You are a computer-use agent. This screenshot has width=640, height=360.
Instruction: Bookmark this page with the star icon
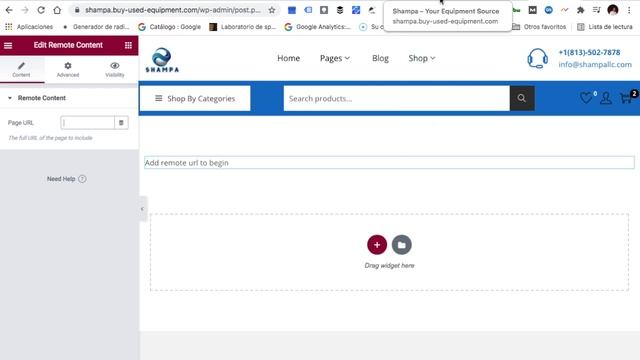tap(272, 10)
